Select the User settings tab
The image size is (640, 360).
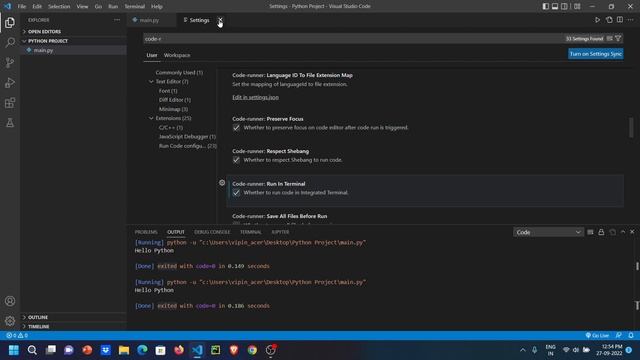pos(152,55)
